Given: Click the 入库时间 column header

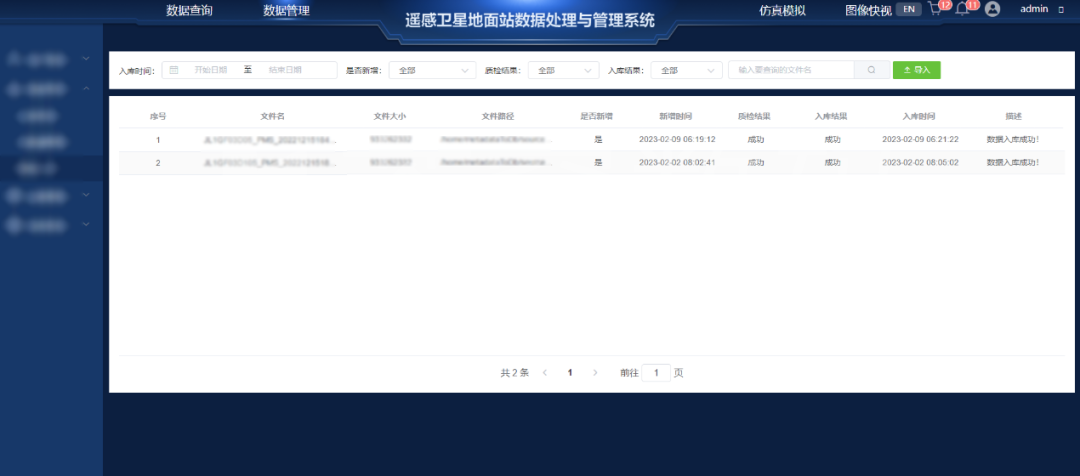Looking at the screenshot, I should click(920, 116).
